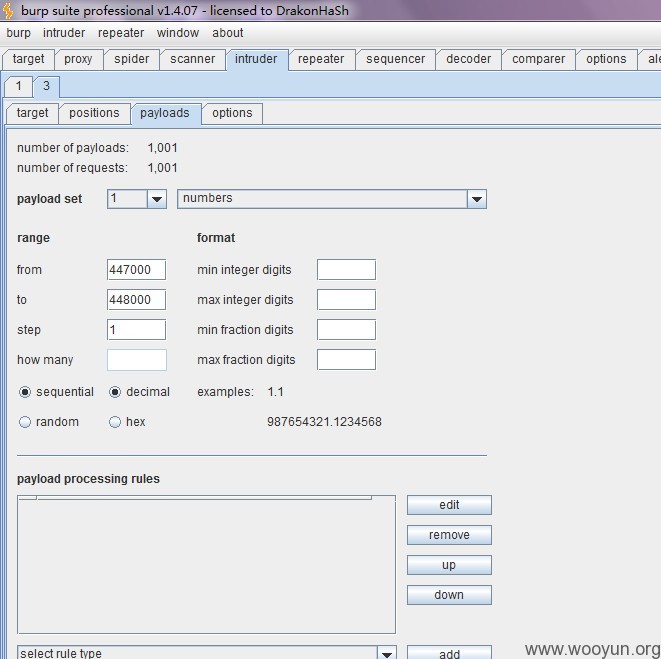This screenshot has width=661, height=659.
Task: Click the up button for rules
Action: pyautogui.click(x=449, y=565)
